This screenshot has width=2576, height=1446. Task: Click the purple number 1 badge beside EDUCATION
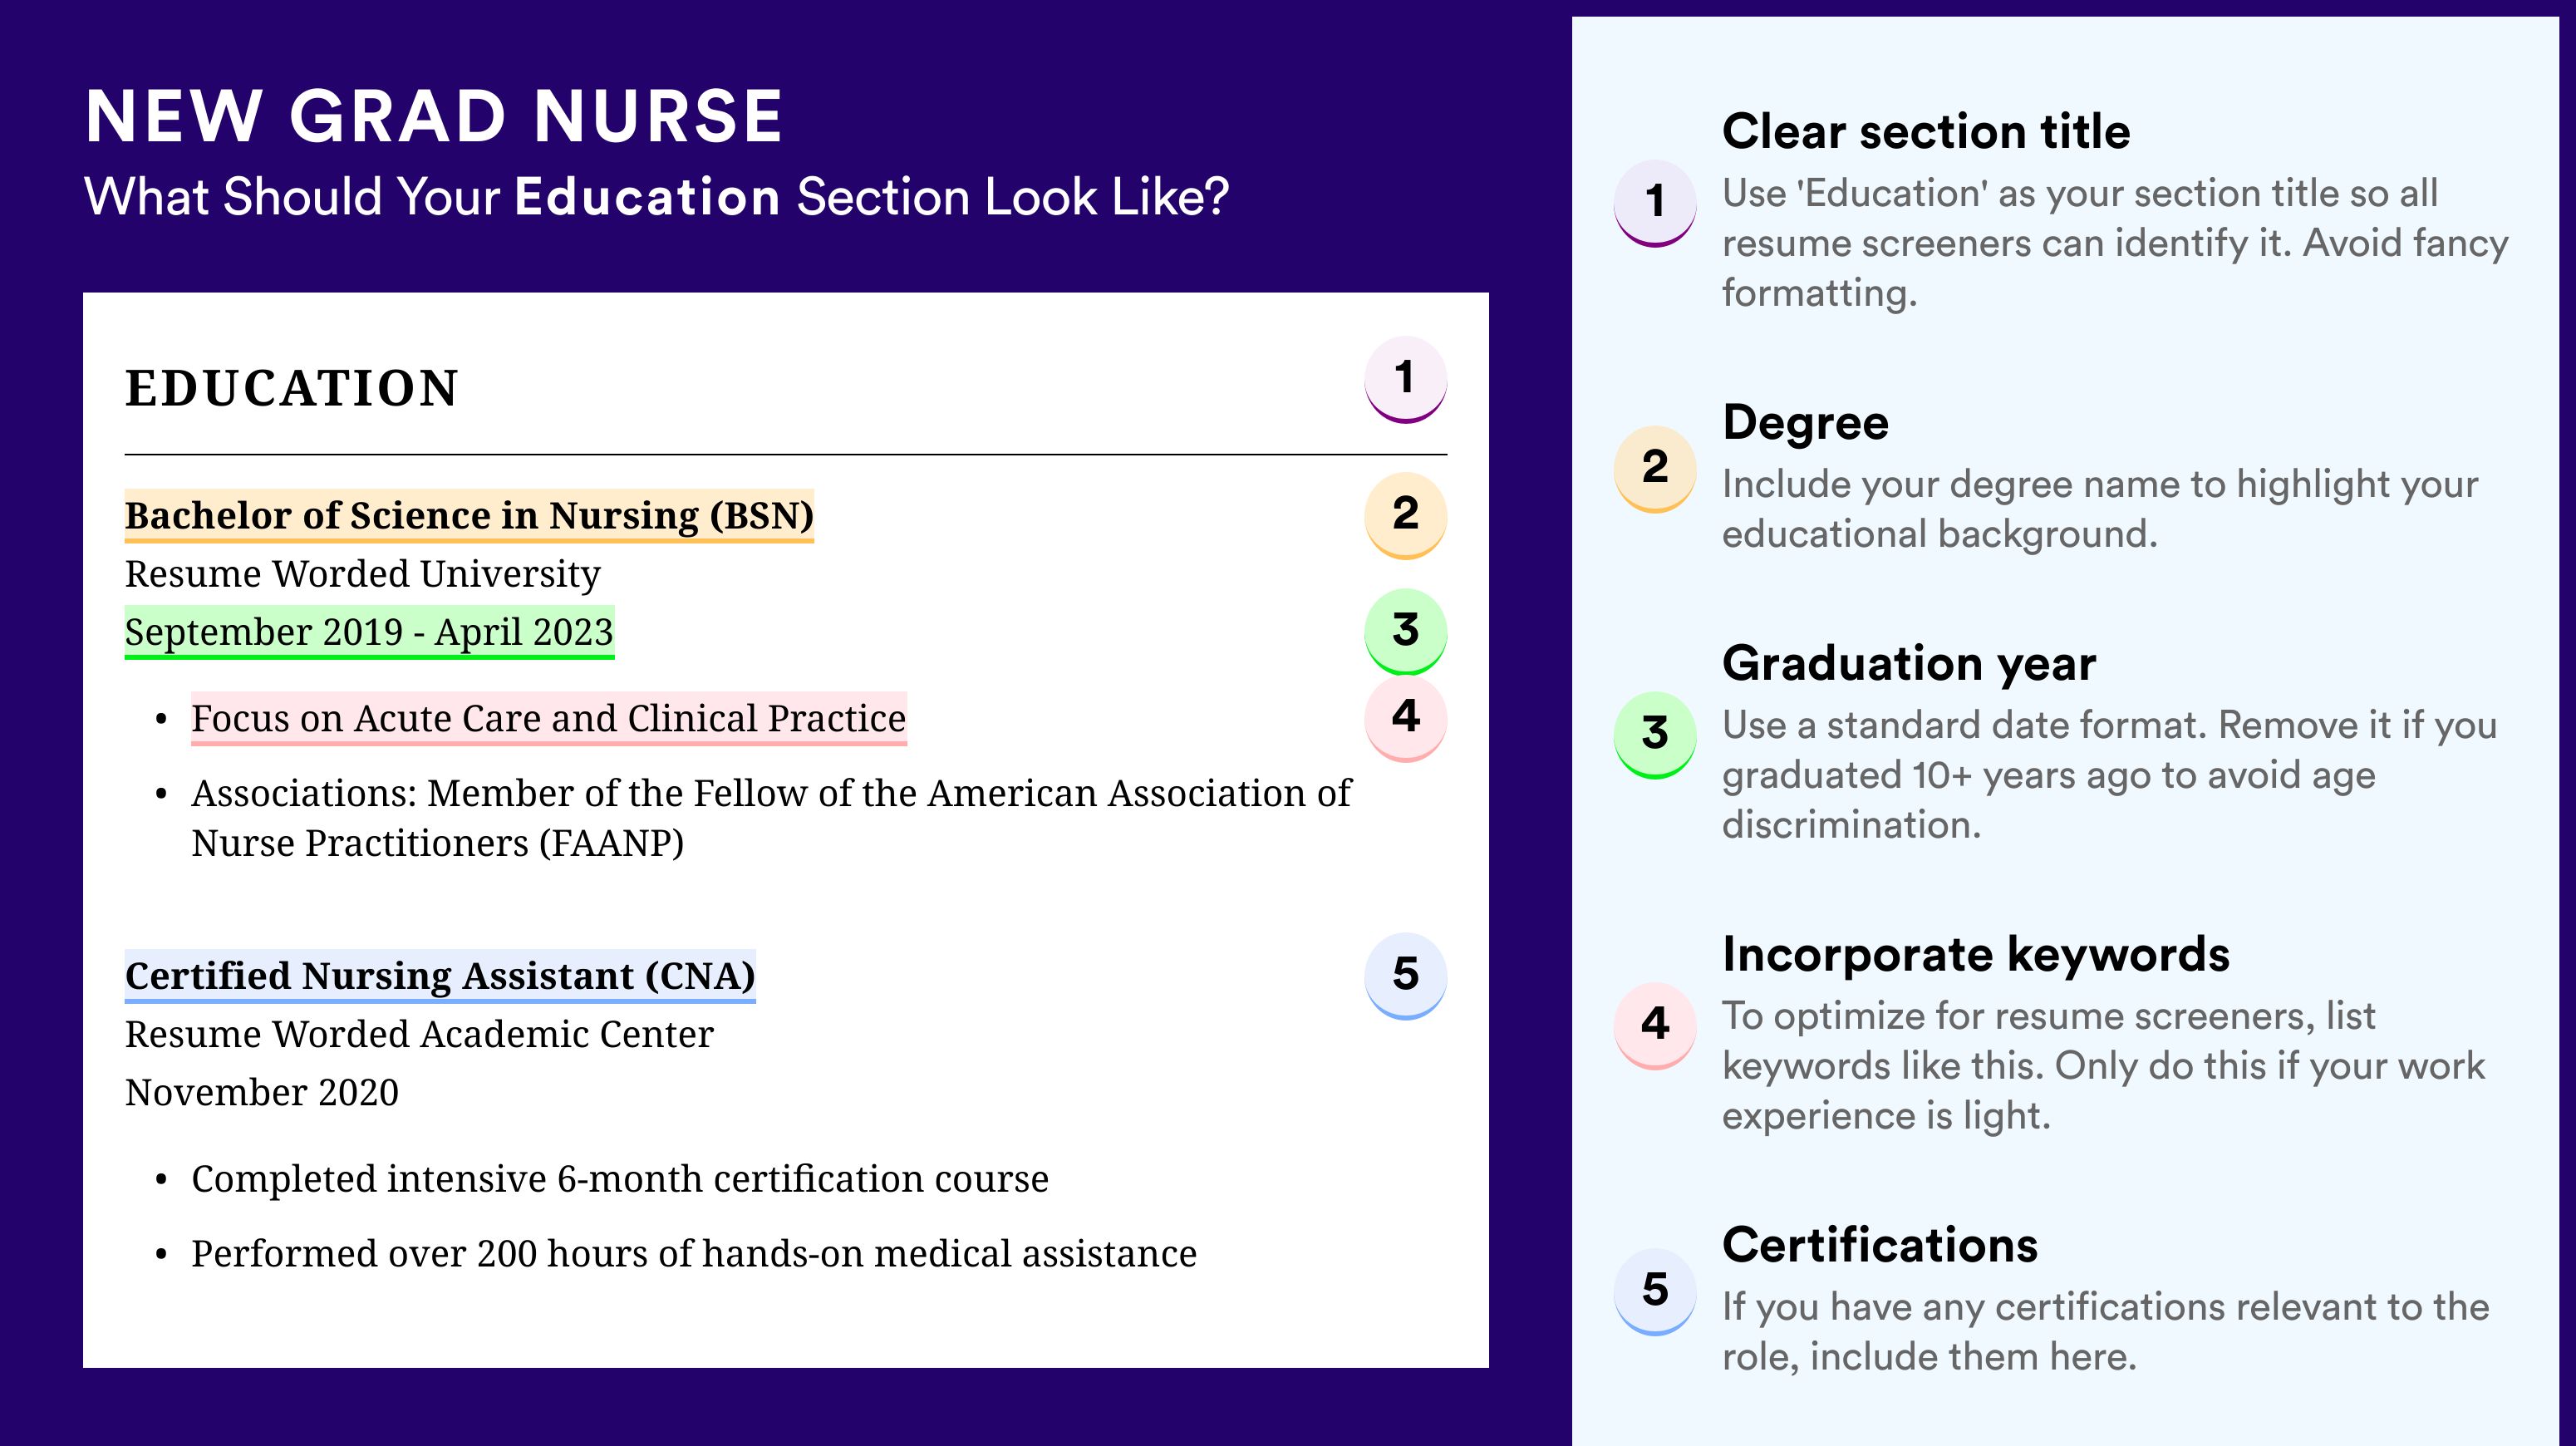(1405, 379)
